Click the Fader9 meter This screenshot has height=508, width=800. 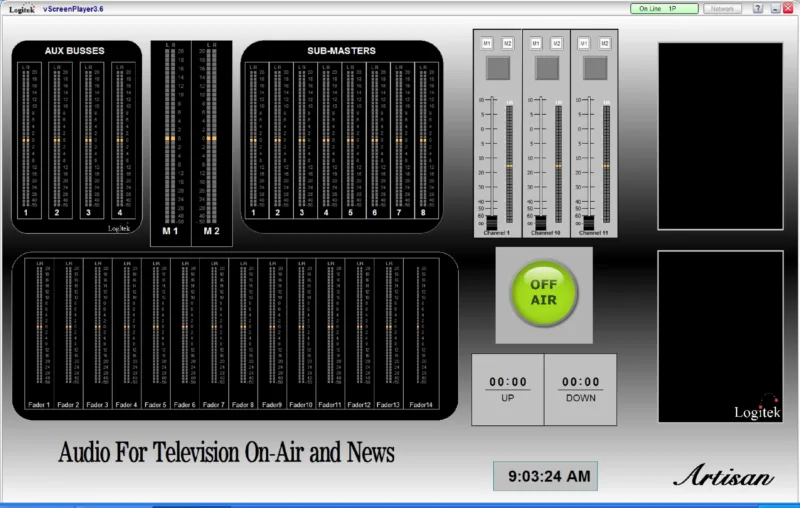[x=272, y=334]
